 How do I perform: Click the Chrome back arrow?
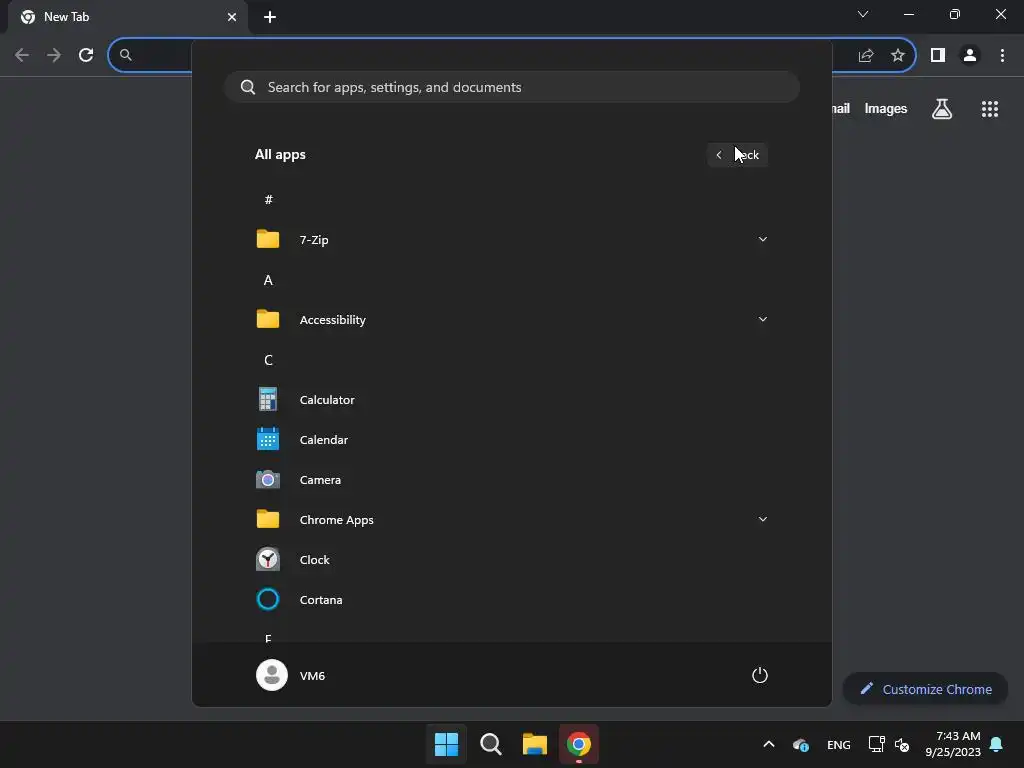[22, 55]
